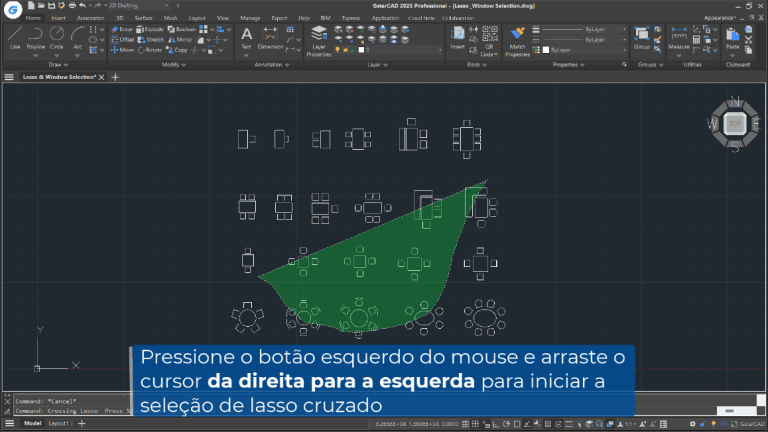The height and width of the screenshot is (432, 768).
Task: Open Layer Properties manager
Action: (x=319, y=41)
